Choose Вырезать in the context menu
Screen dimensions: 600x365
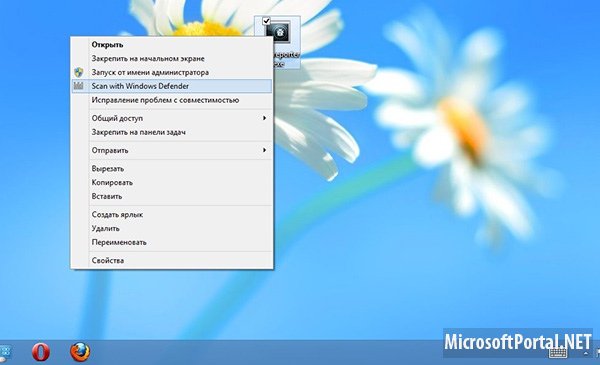tap(172, 169)
